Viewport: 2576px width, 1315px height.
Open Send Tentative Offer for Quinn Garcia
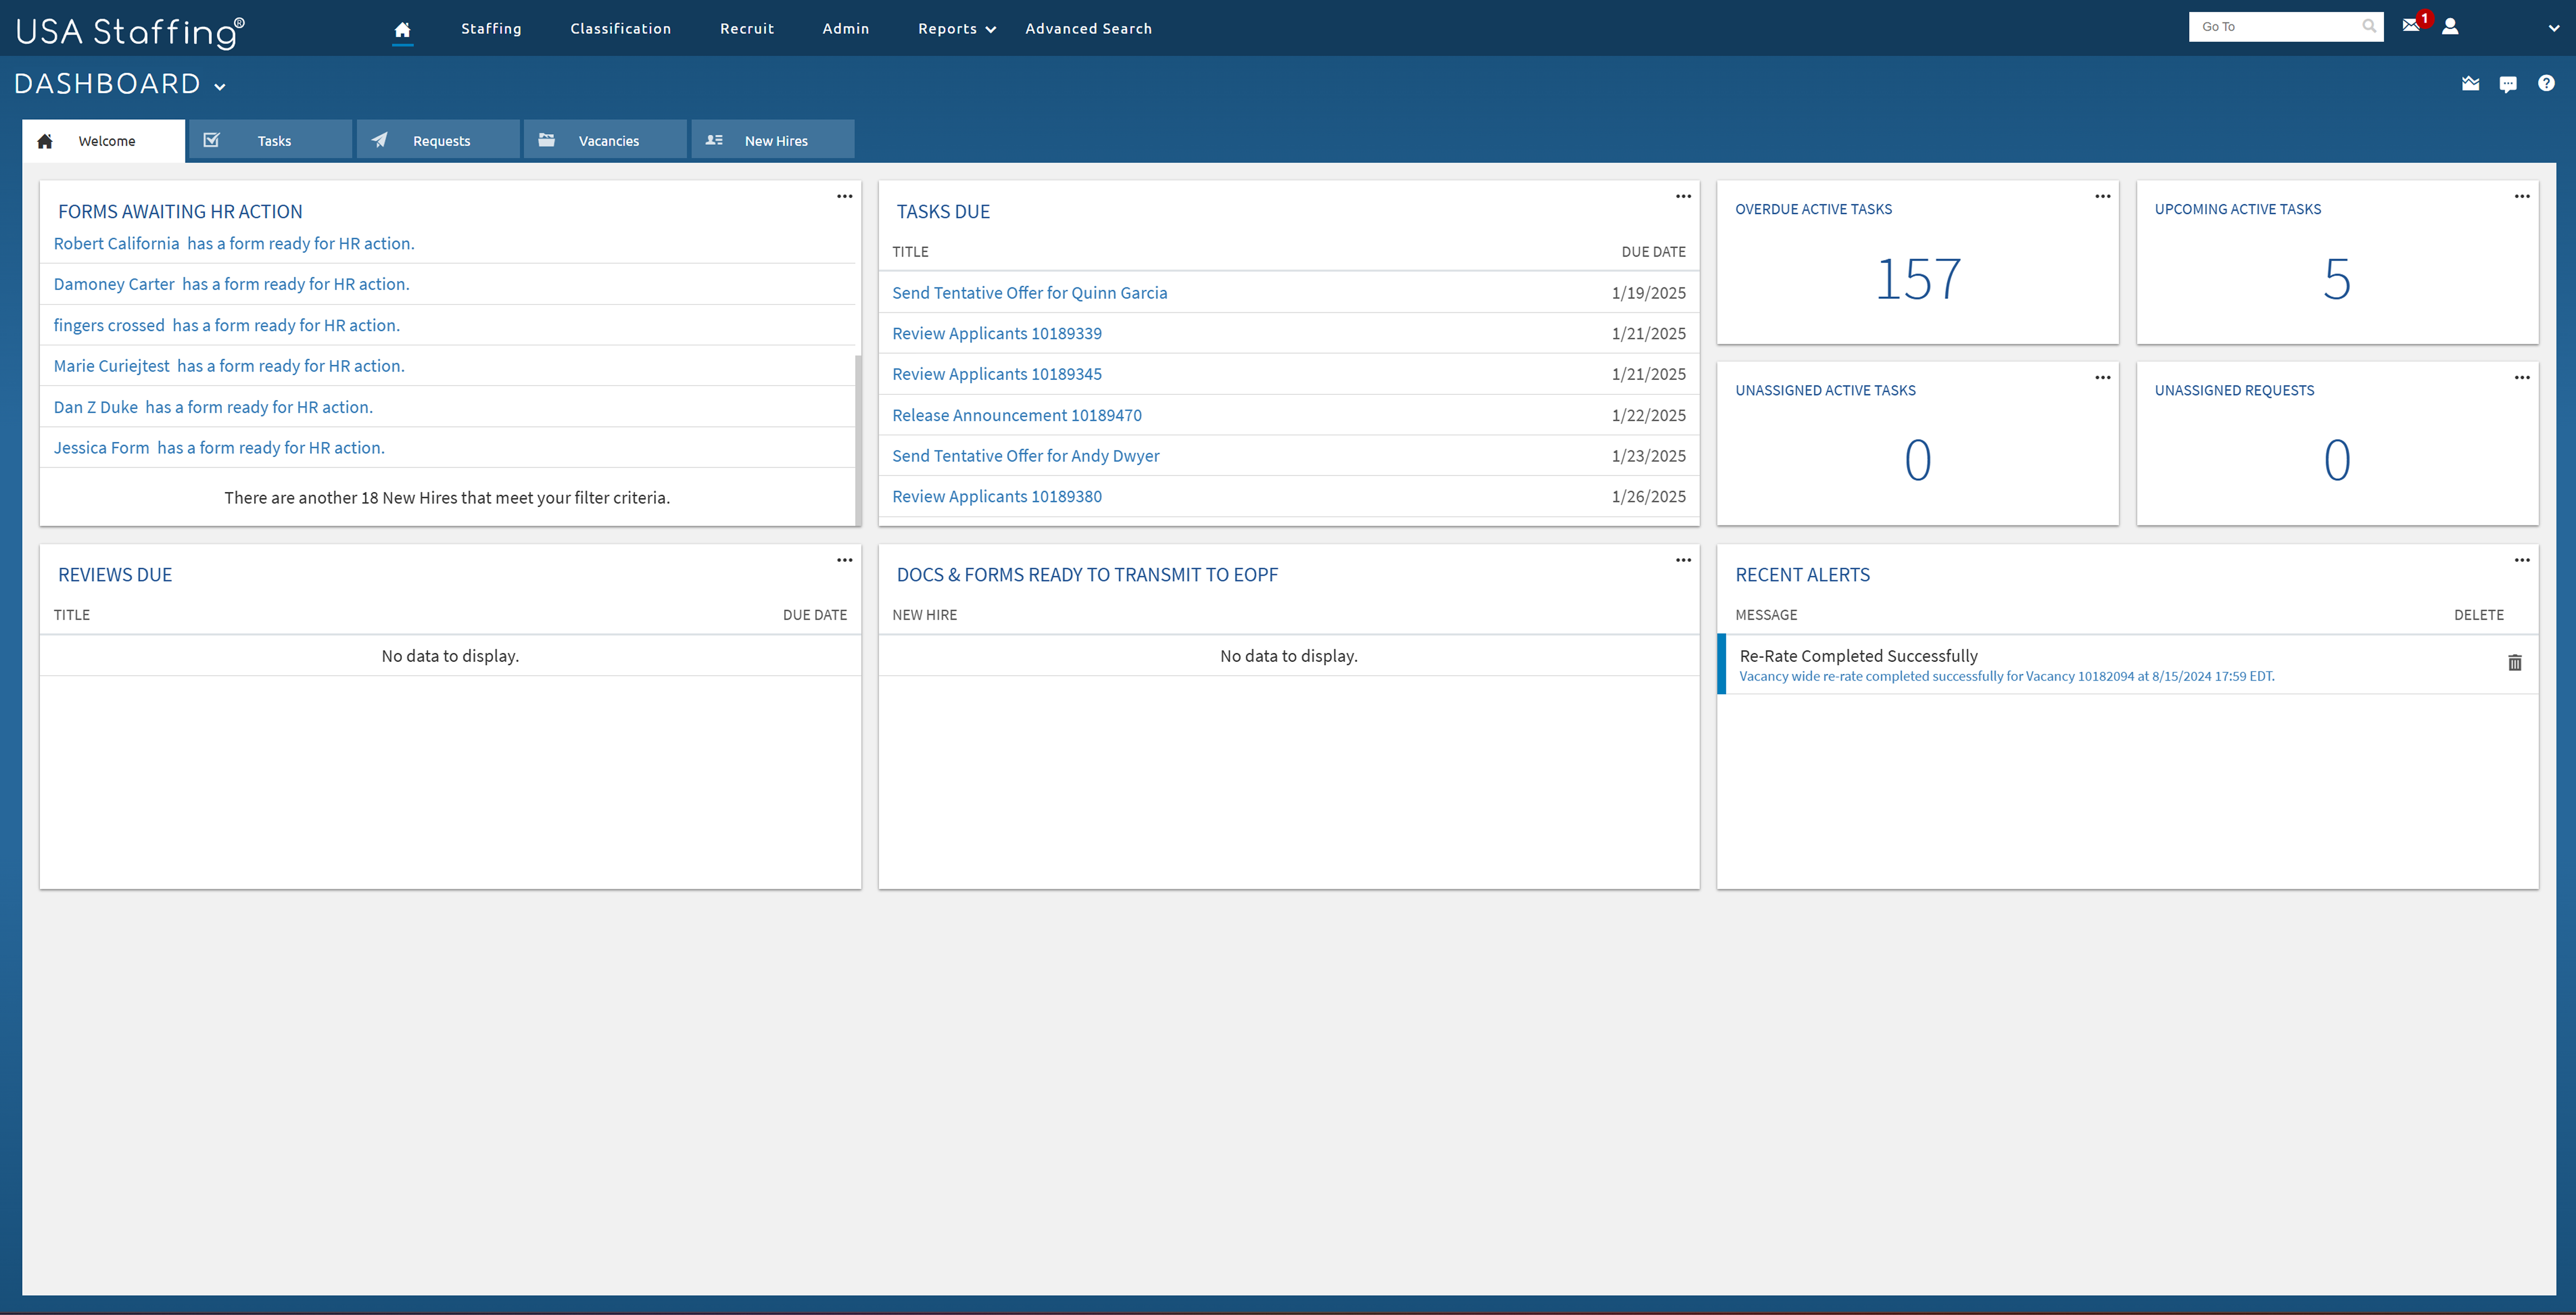tap(1030, 292)
